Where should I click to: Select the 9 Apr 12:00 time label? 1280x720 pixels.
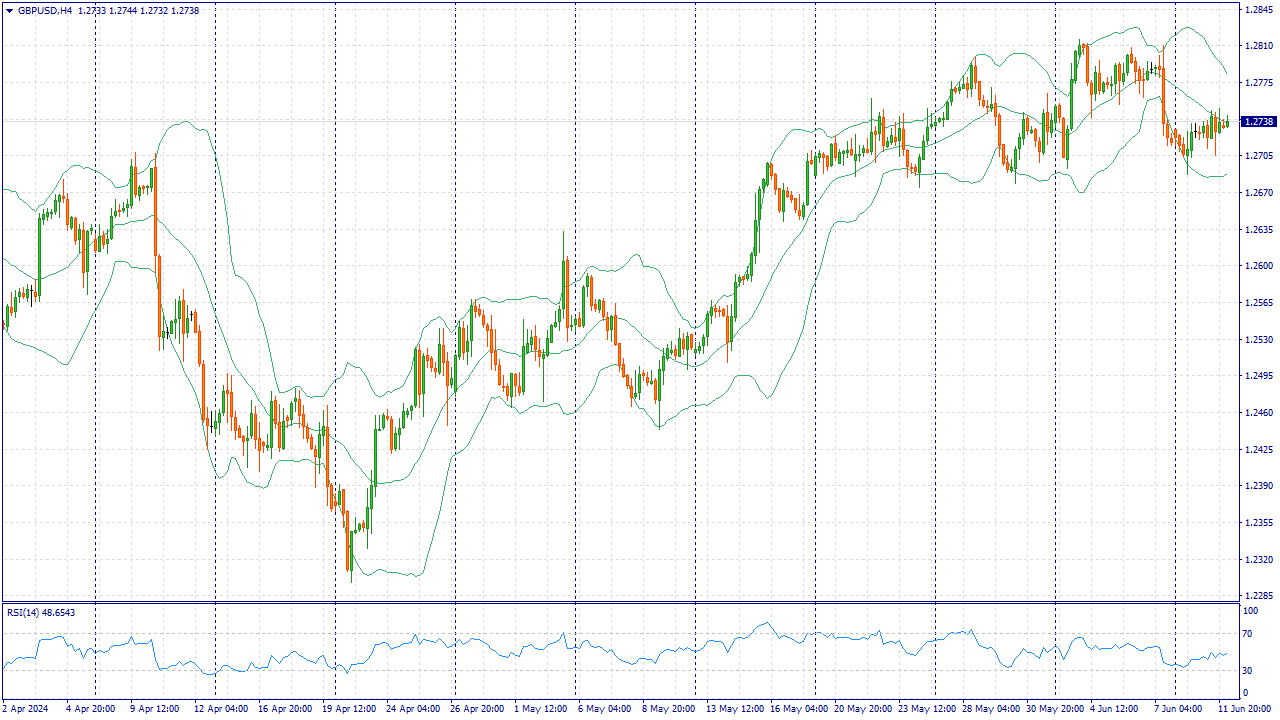[x=155, y=708]
